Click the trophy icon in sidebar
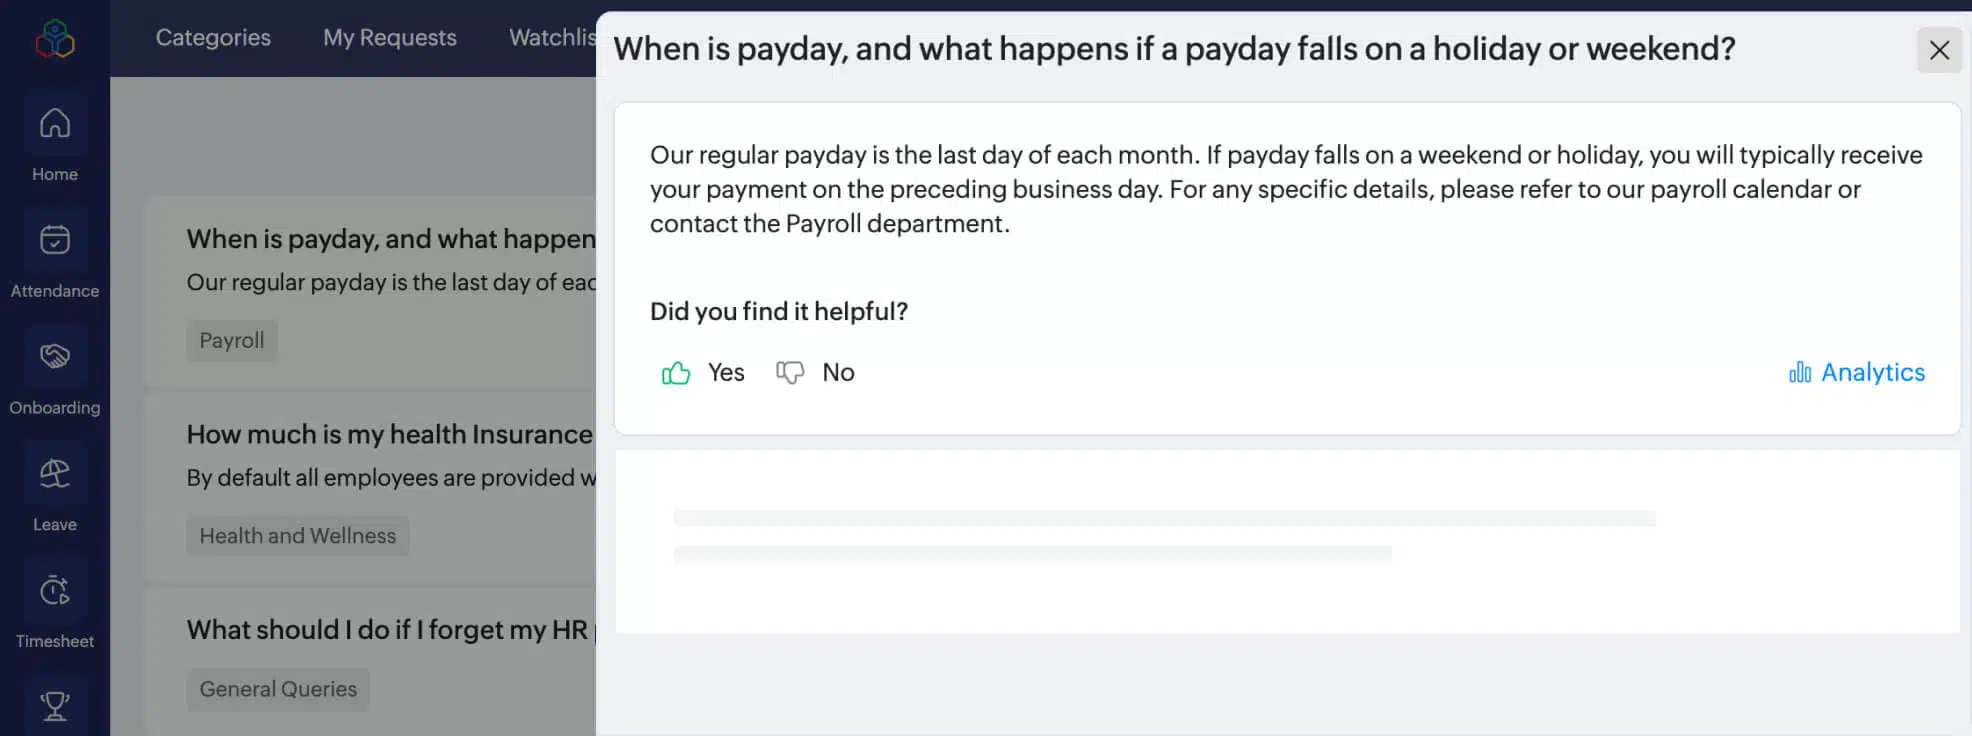 55,706
